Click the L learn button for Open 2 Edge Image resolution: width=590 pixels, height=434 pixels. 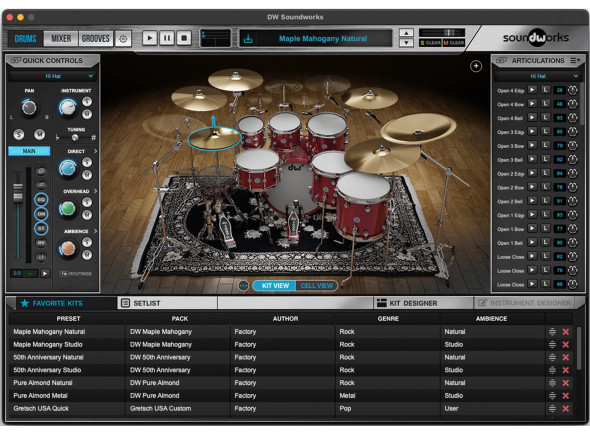coord(545,173)
